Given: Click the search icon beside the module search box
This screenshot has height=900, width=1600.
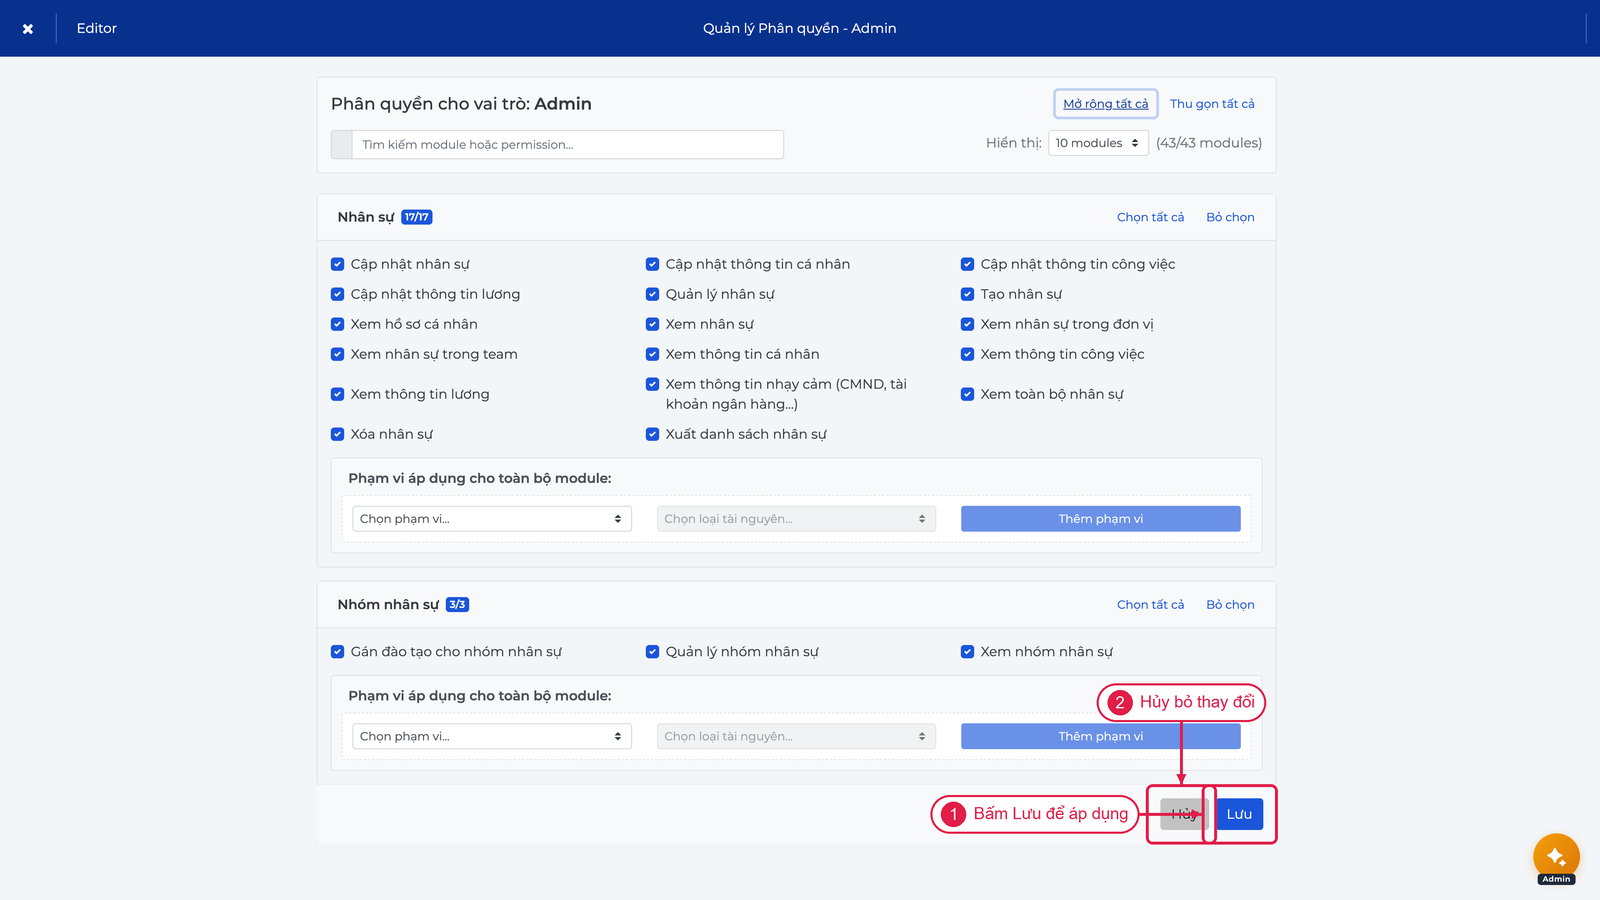Looking at the screenshot, I should click(342, 144).
